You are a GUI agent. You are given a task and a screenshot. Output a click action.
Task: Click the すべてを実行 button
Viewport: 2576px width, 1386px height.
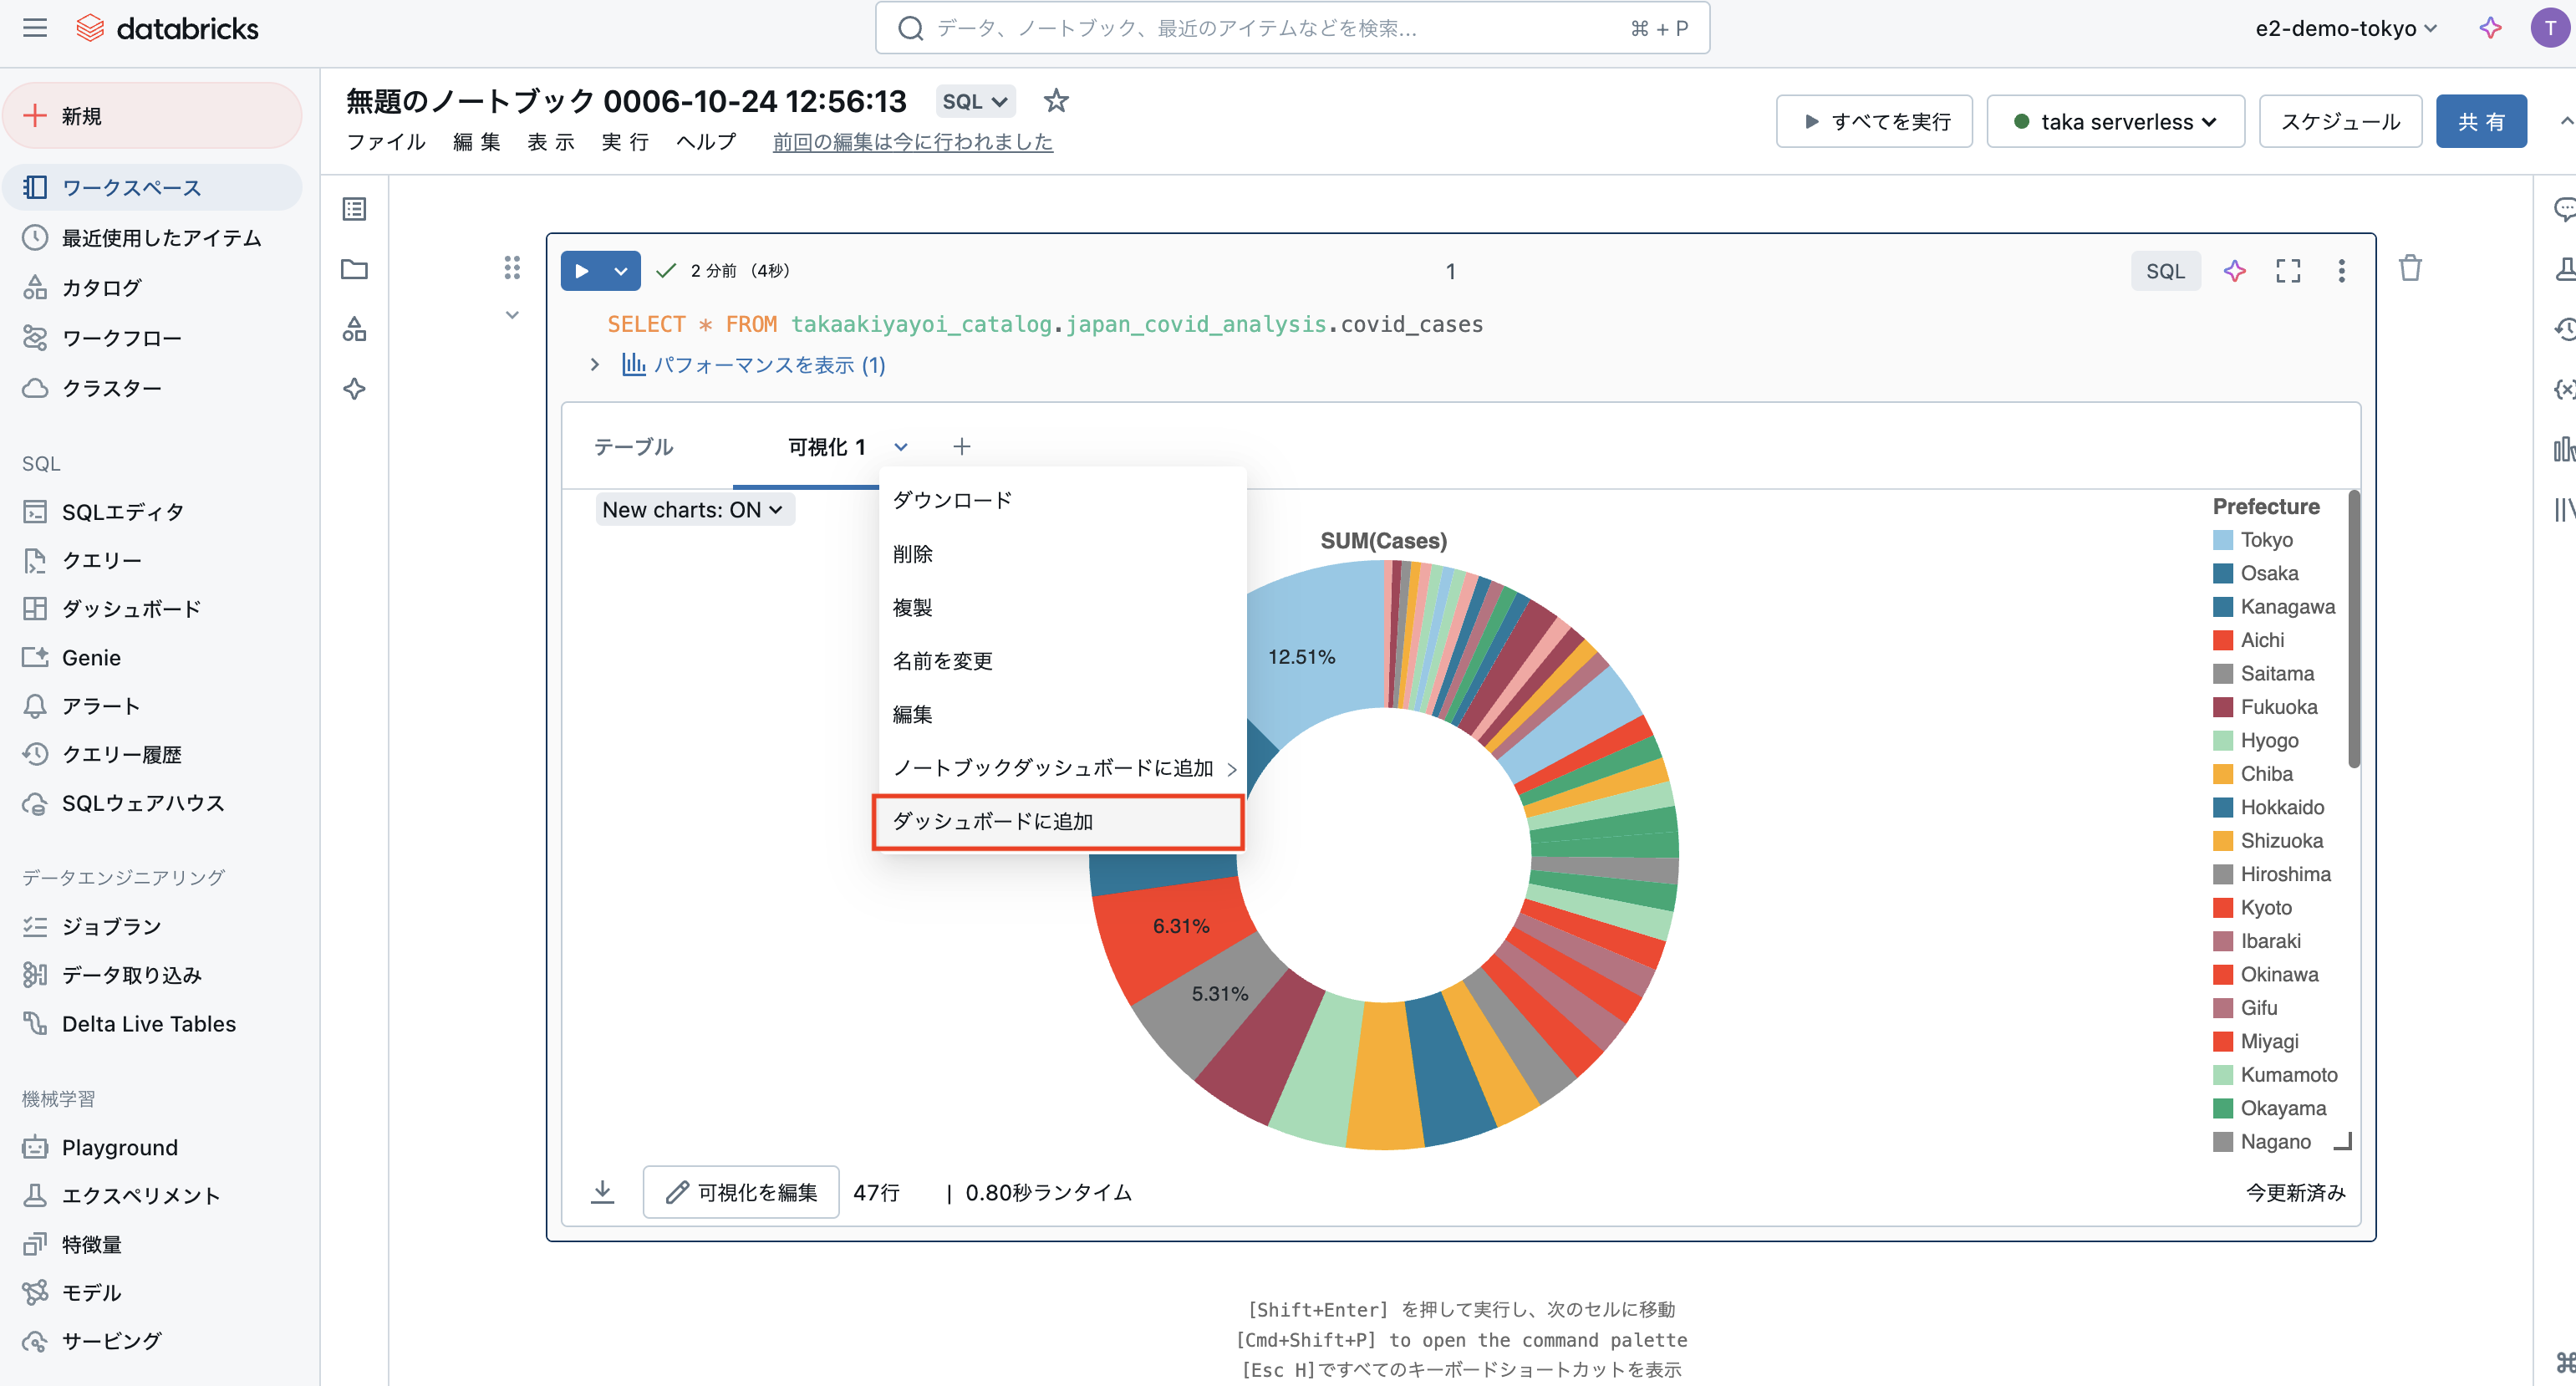point(1873,121)
